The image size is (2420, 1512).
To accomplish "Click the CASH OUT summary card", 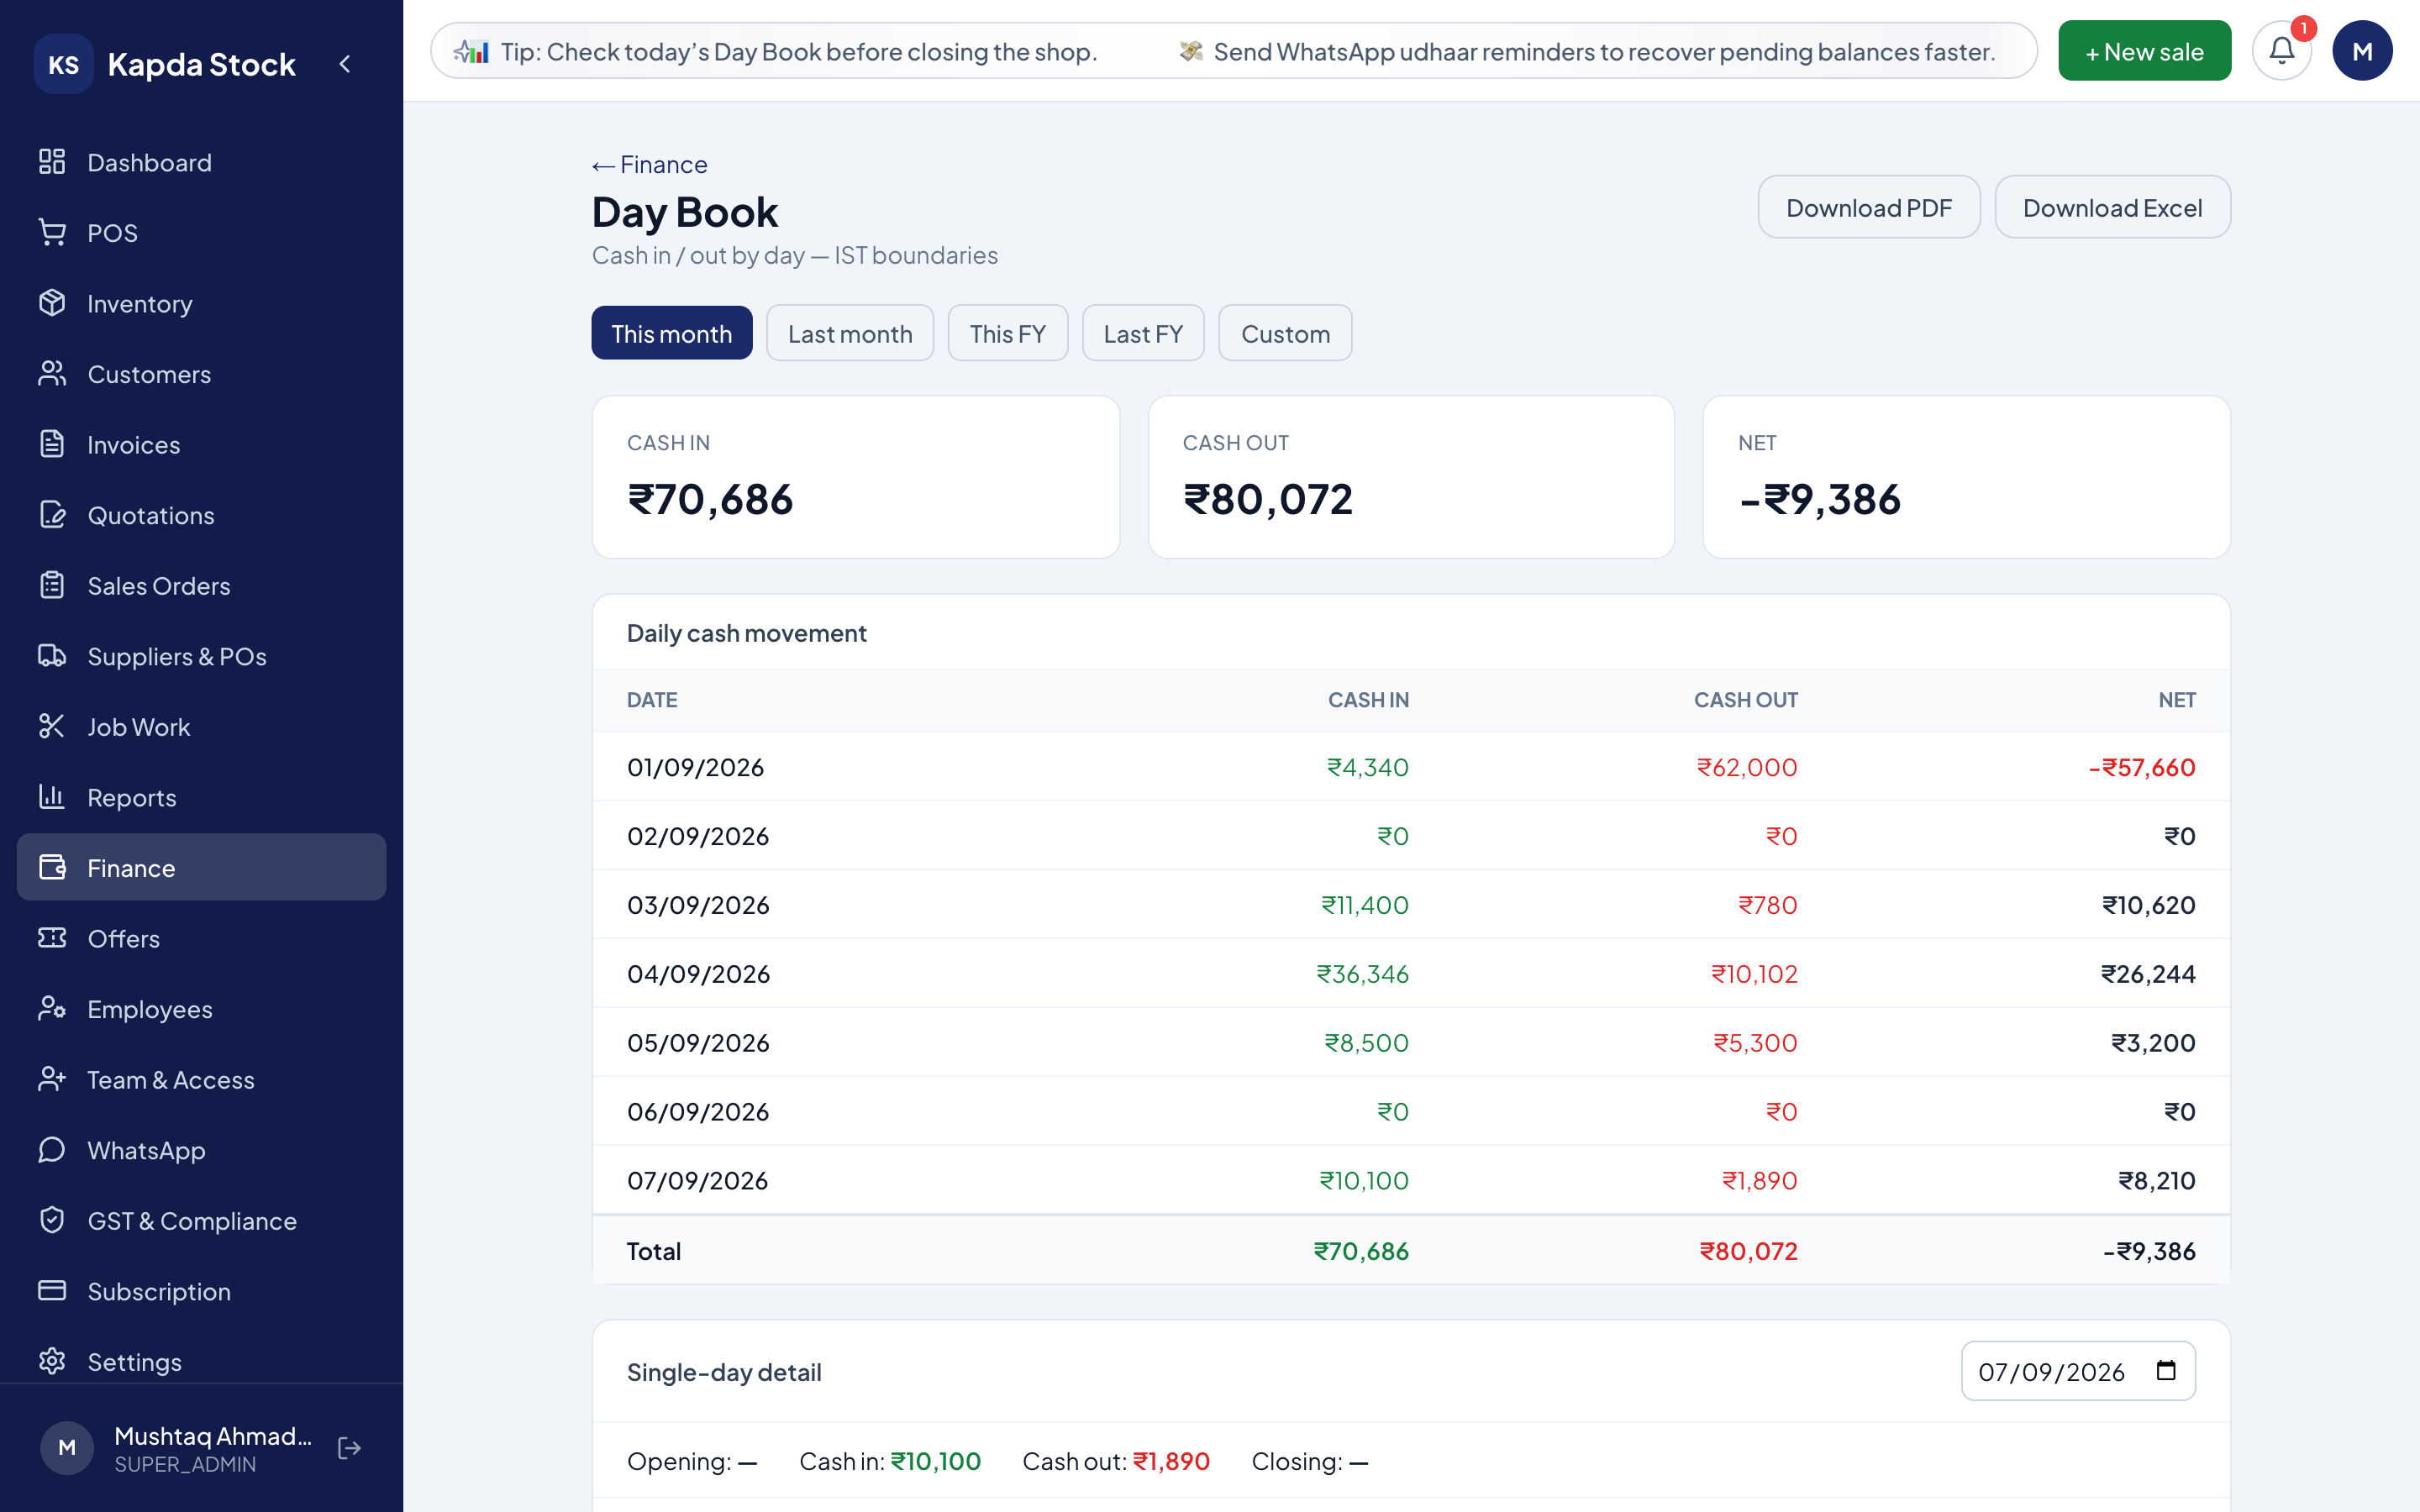I will 1411,477.
